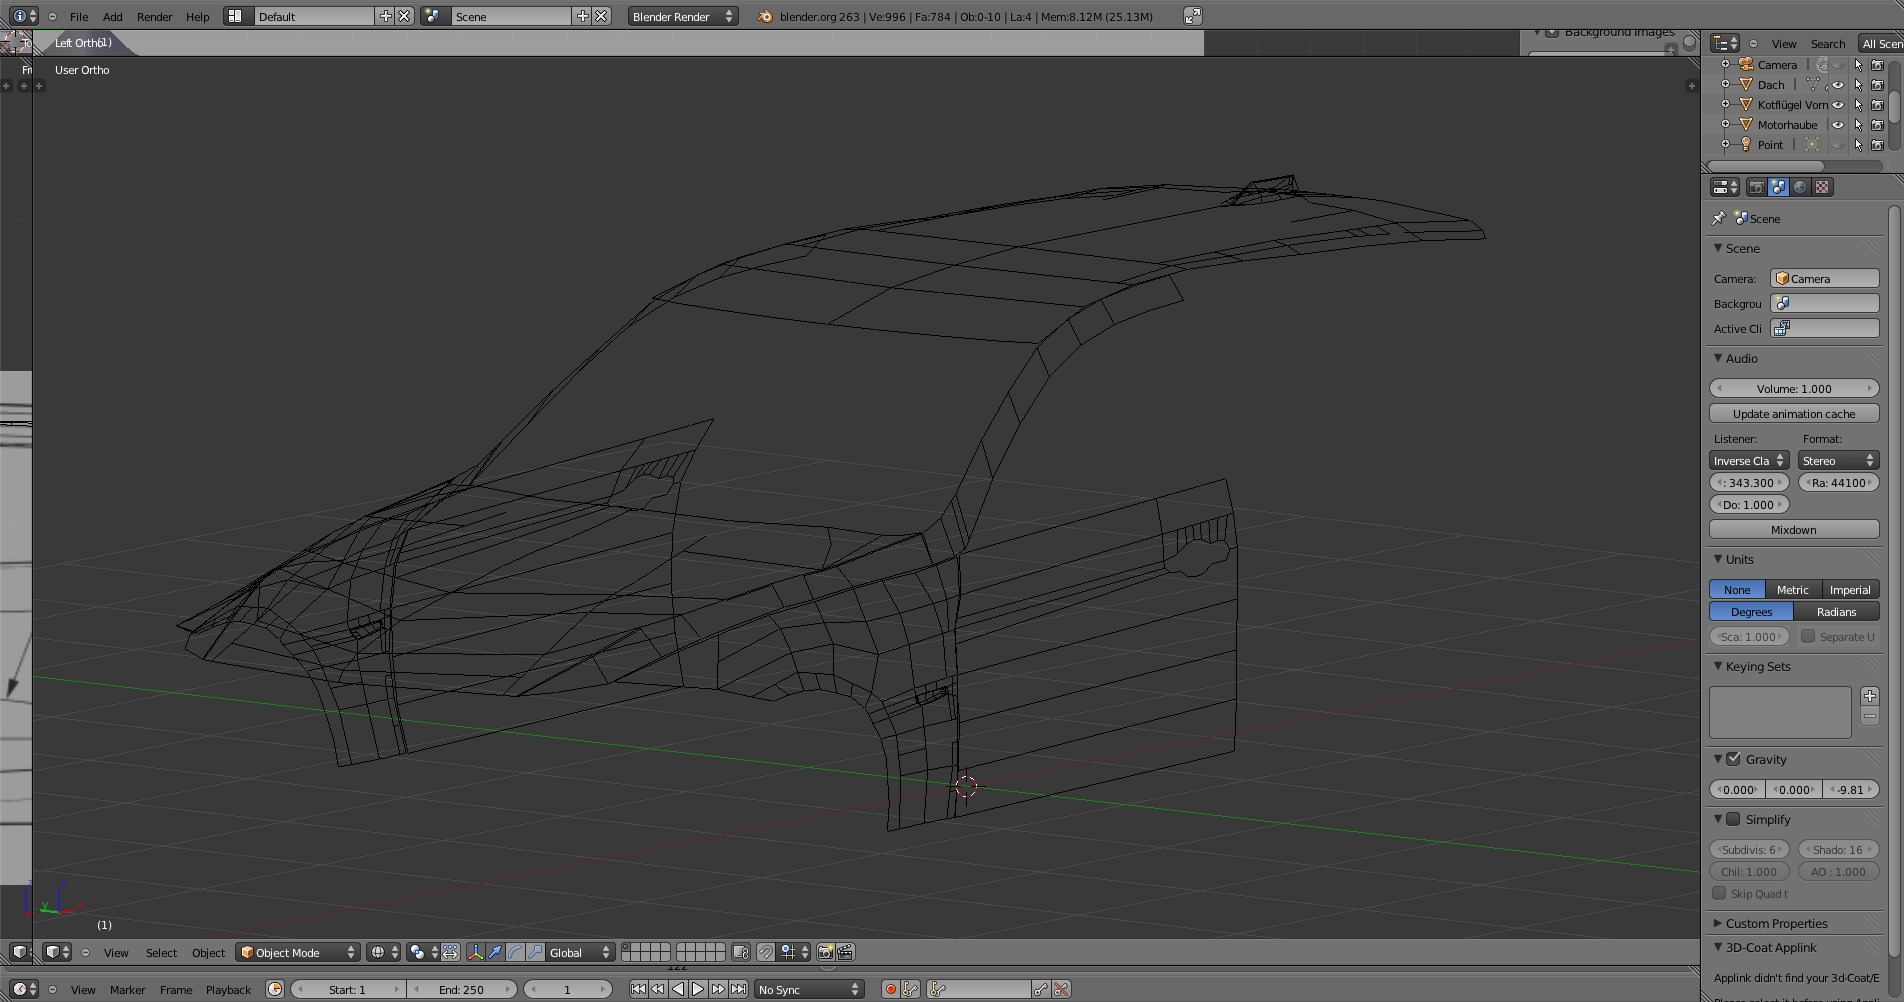This screenshot has width=1904, height=1002.
Task: Open the Marker menu in timeline
Action: pos(128,990)
